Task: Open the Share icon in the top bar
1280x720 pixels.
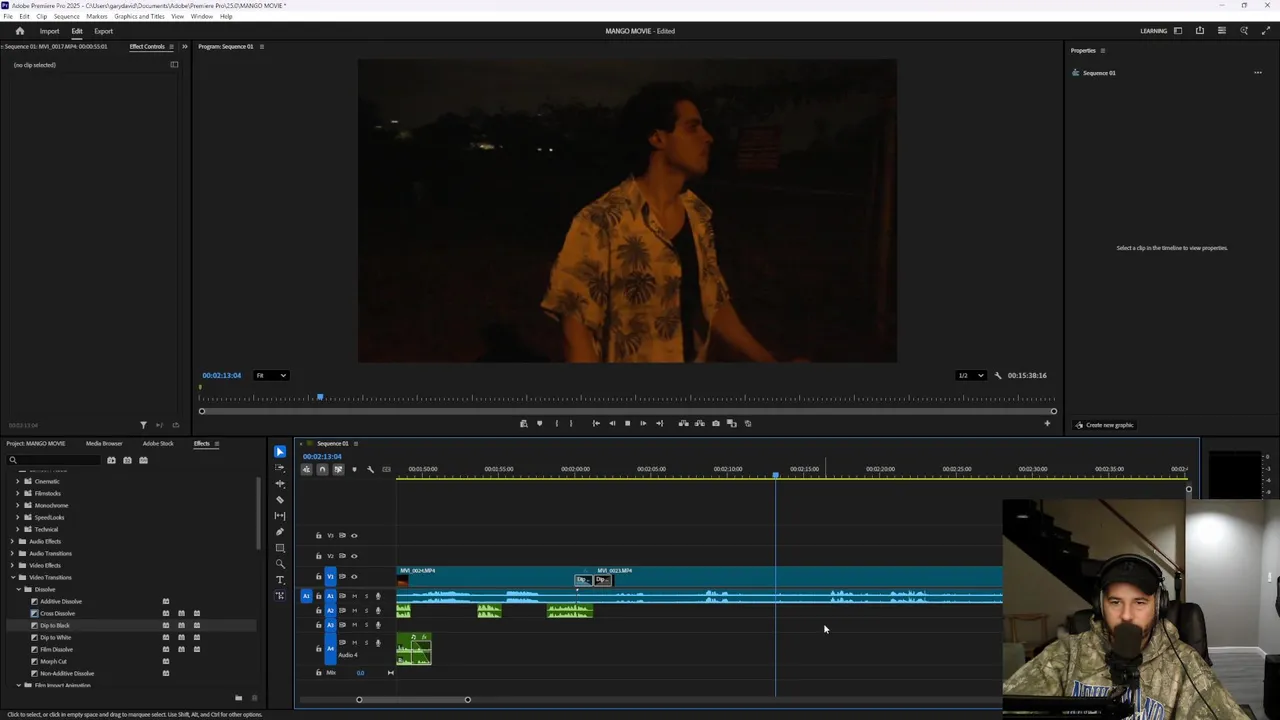Action: point(1200,31)
